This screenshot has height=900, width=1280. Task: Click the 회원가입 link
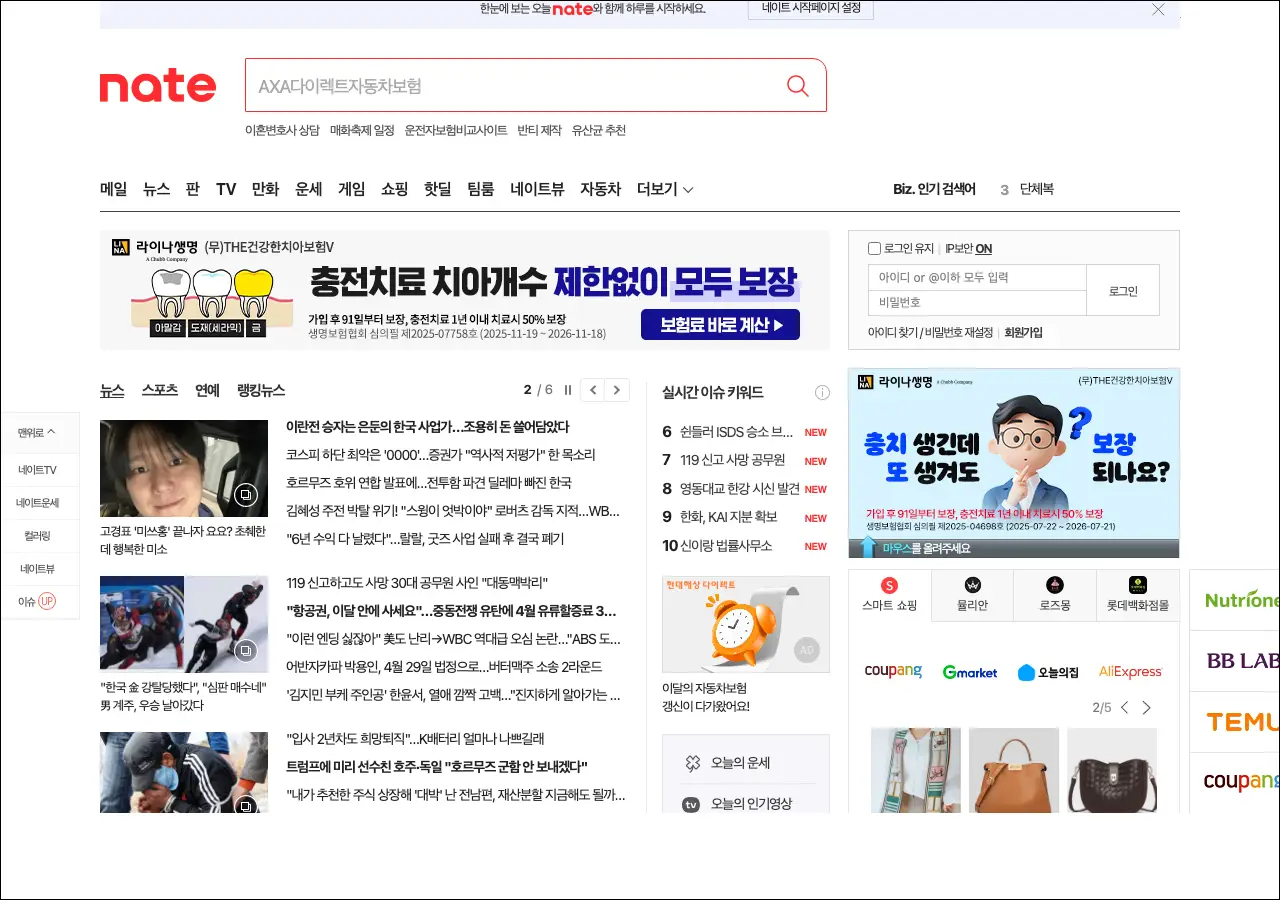(1023, 332)
